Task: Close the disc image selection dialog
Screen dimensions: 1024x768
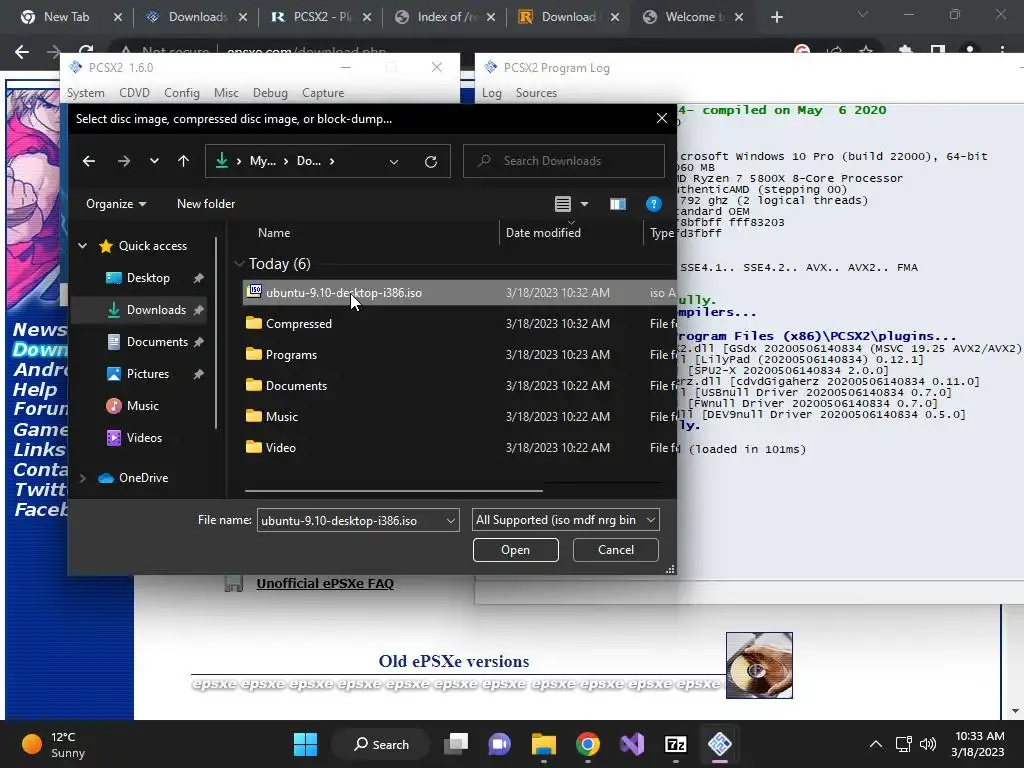Action: pyautogui.click(x=662, y=118)
